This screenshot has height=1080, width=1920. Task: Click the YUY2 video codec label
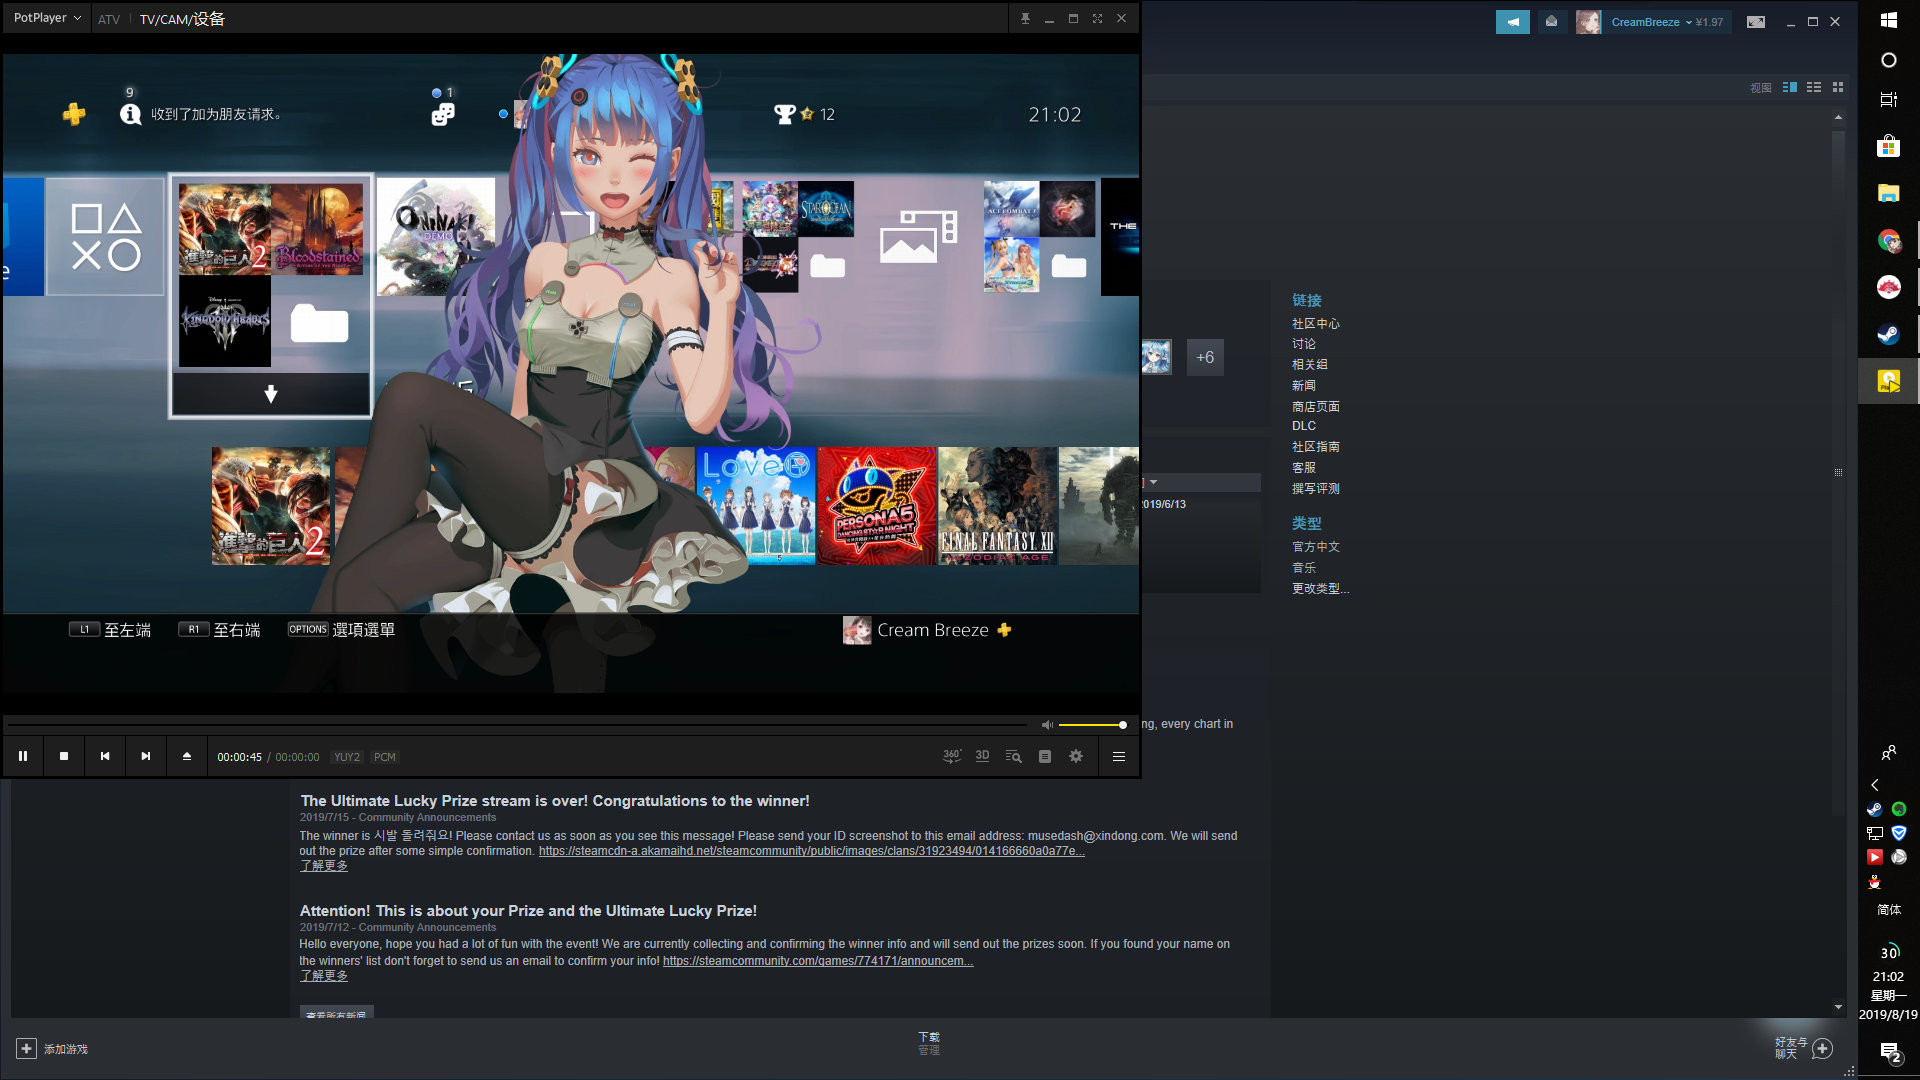[347, 757]
